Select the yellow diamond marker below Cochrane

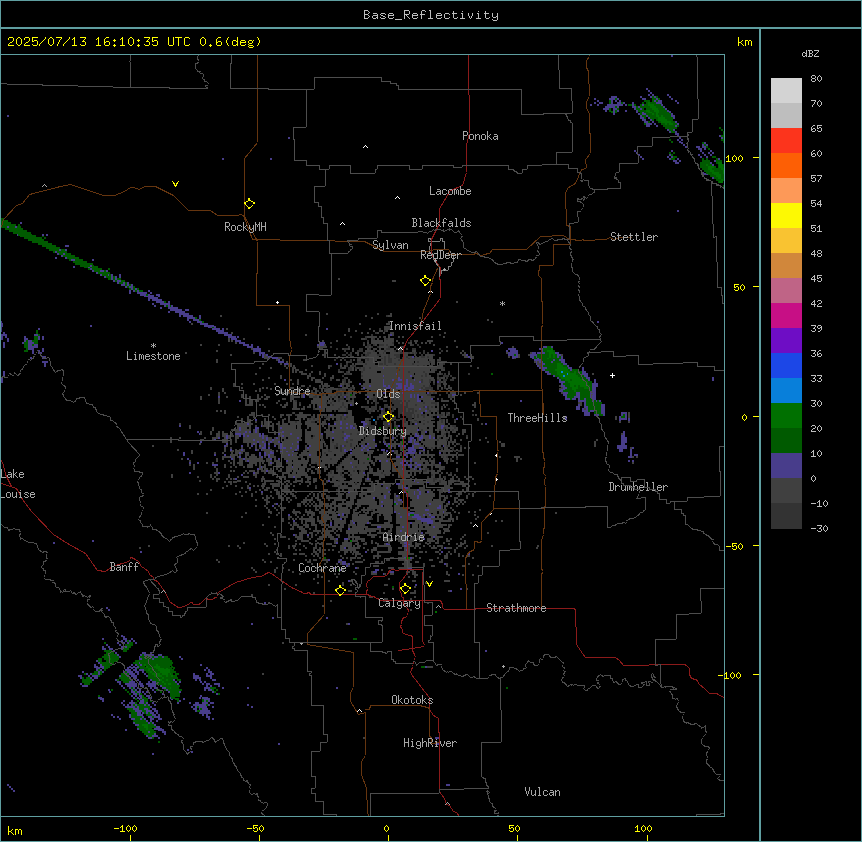tap(340, 590)
